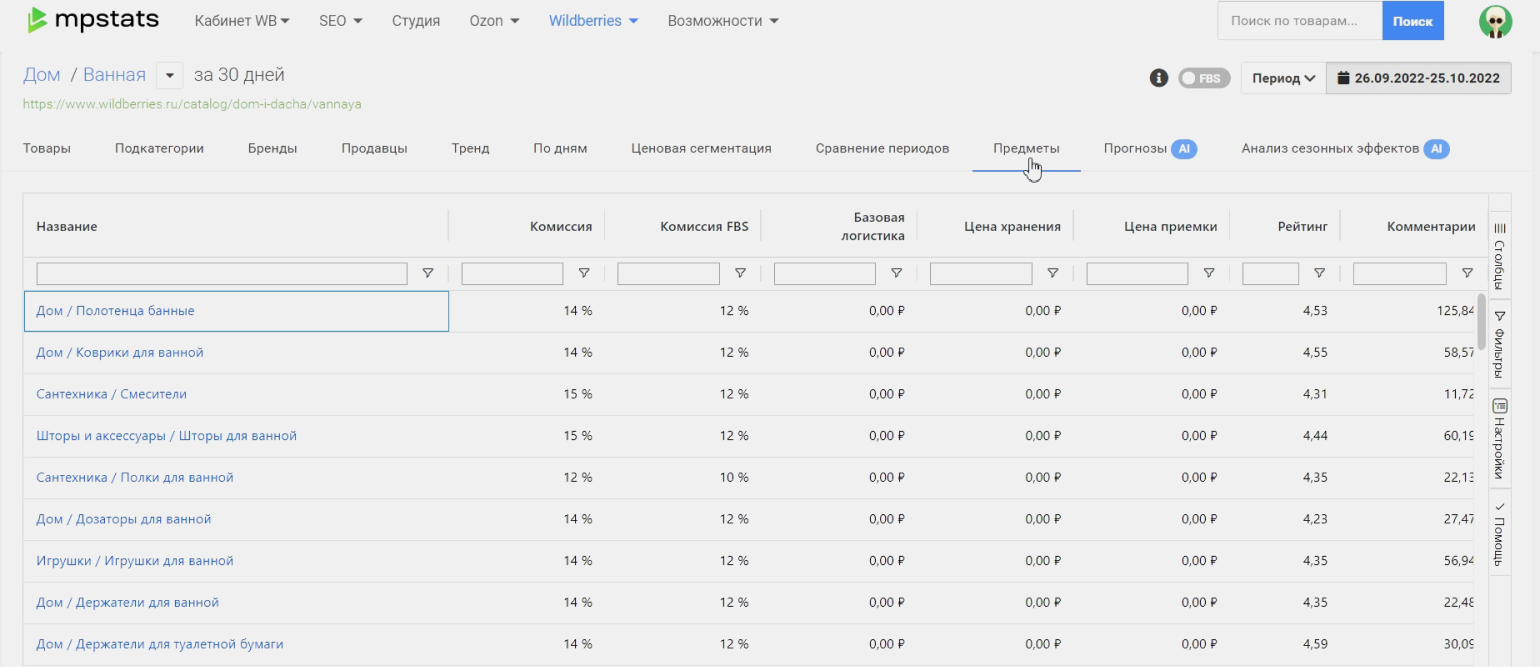Expand the SEO dropdown menu
Screen dimensions: 1540x667
(341, 21)
